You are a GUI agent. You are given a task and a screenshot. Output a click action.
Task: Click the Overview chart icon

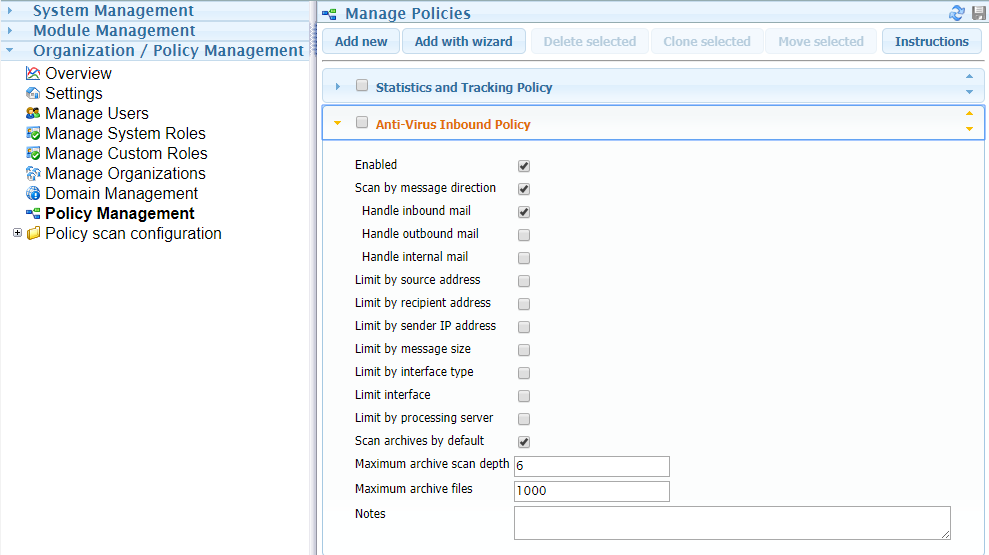[33, 73]
